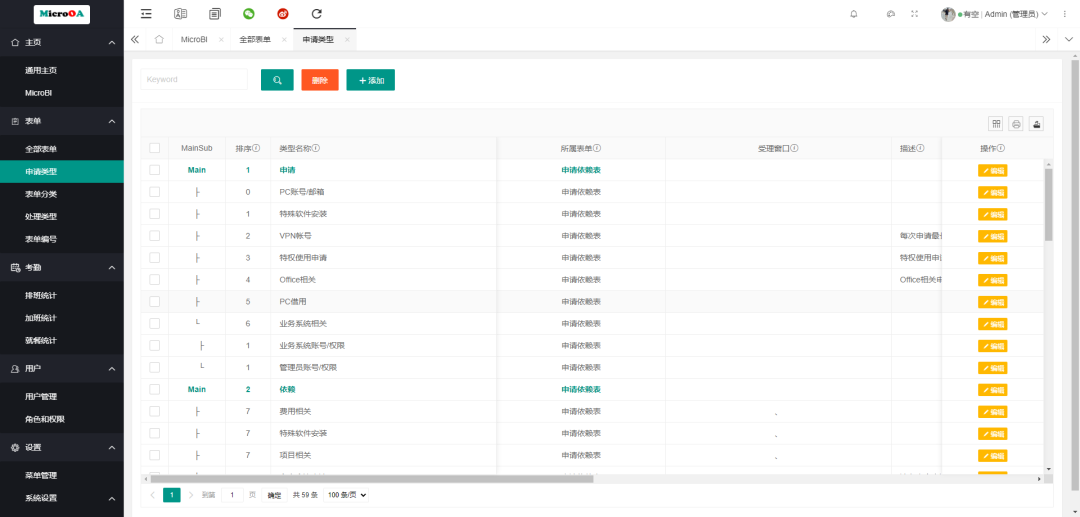
Task: Click the sidebar collapse icon in top bar
Action: click(x=146, y=14)
